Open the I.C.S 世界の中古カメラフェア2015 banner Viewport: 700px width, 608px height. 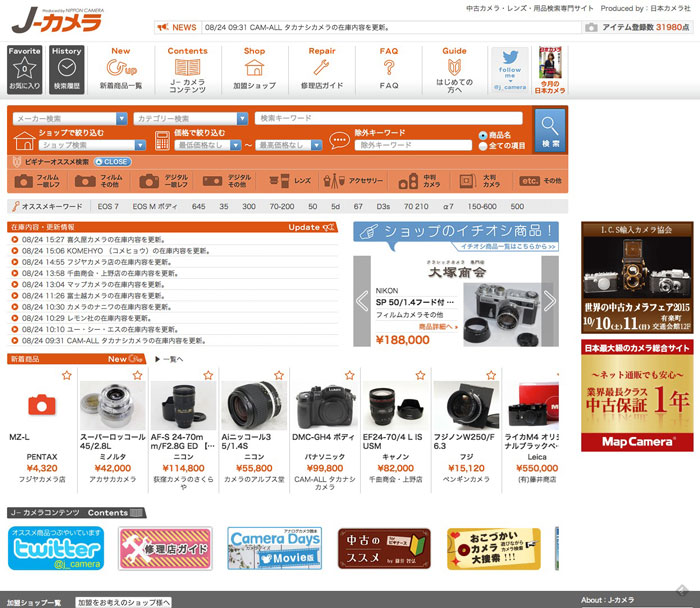pos(637,277)
